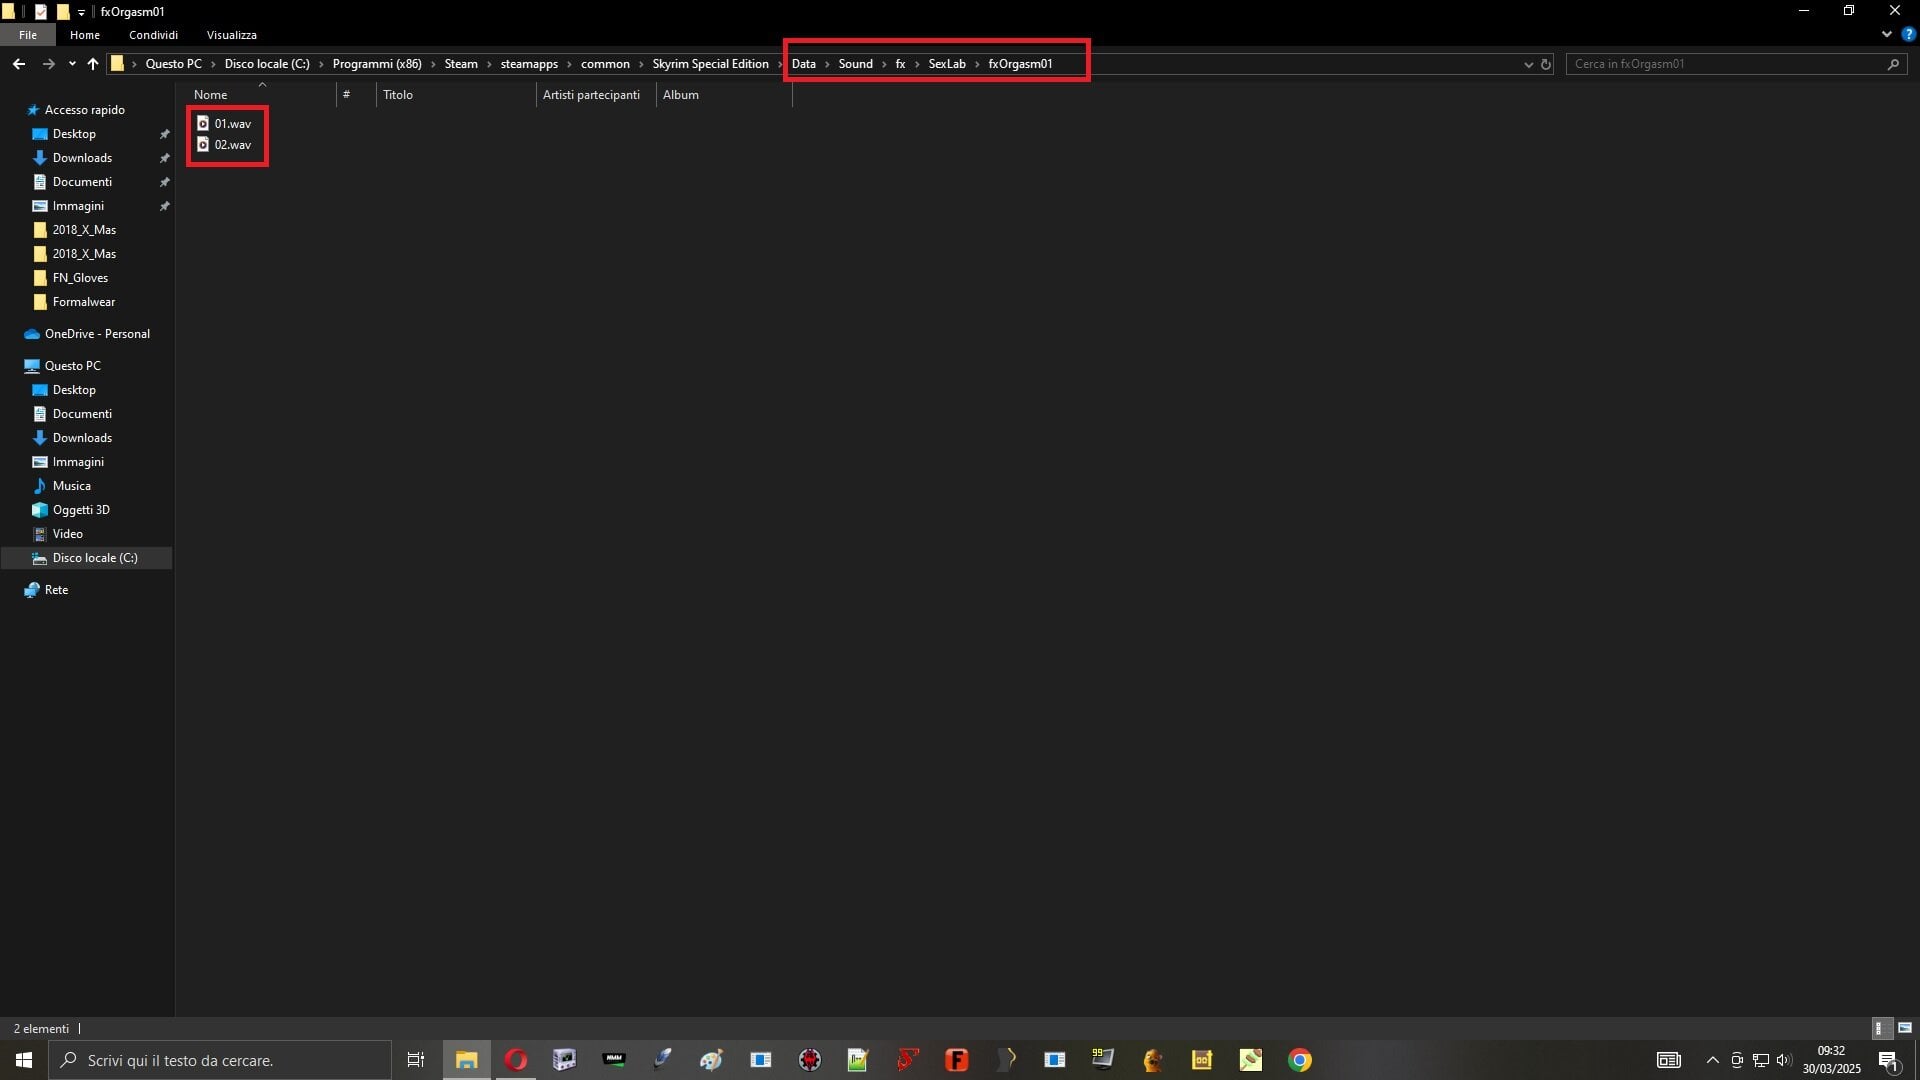Switch to details view layout button

[x=1880, y=1028]
